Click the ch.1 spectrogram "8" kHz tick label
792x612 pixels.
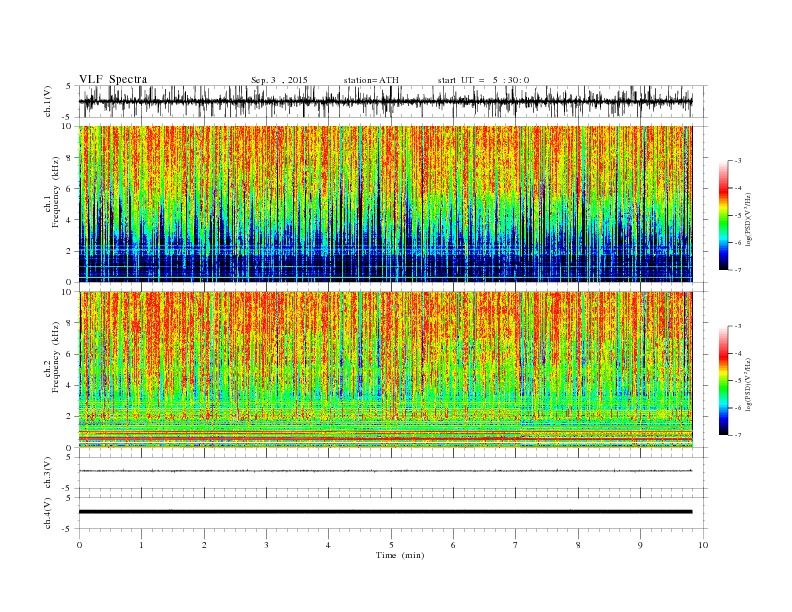pyautogui.click(x=70, y=158)
